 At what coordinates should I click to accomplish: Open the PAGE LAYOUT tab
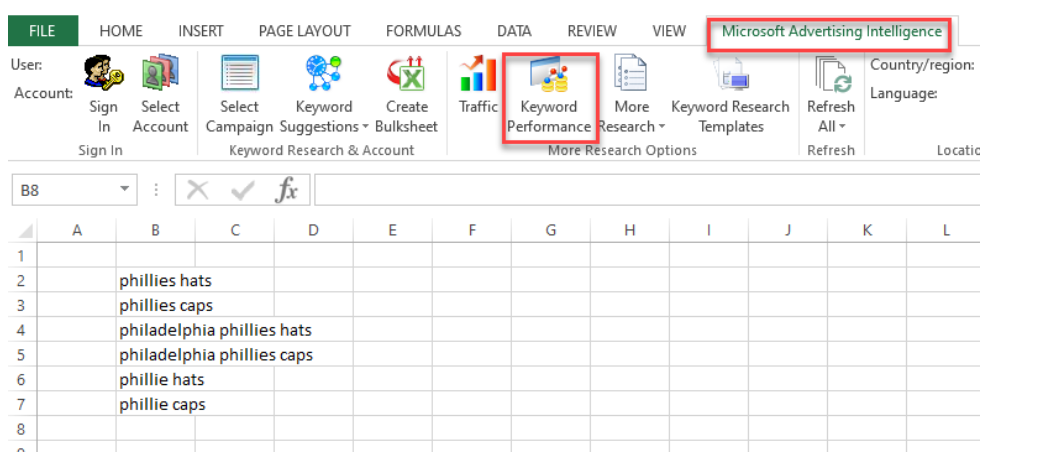click(x=305, y=31)
